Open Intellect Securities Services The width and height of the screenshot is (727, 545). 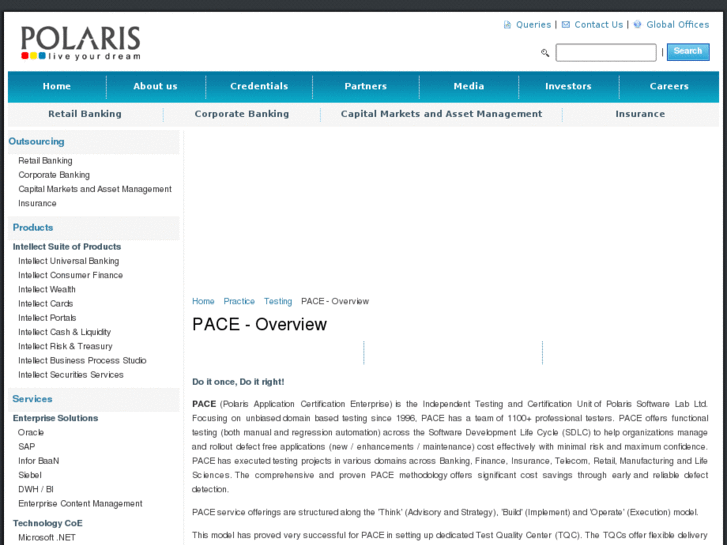(71, 375)
